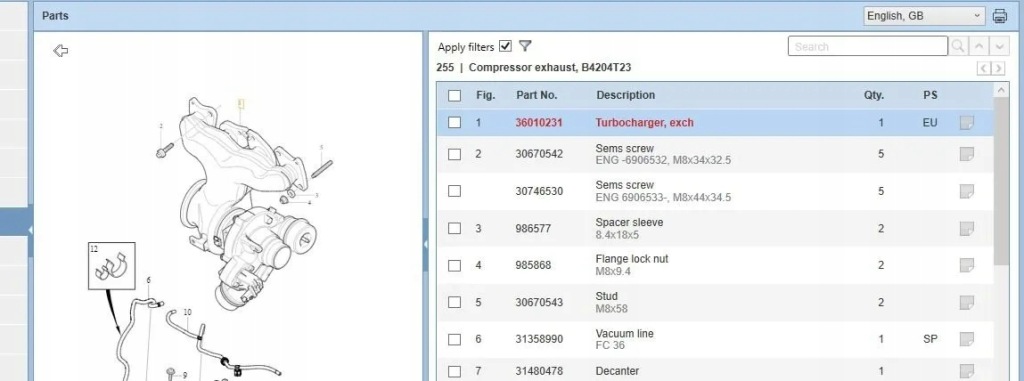This screenshot has width=1024, height=381.
Task: Click the parts list vertical scrollbar thumb
Action: point(1000,181)
